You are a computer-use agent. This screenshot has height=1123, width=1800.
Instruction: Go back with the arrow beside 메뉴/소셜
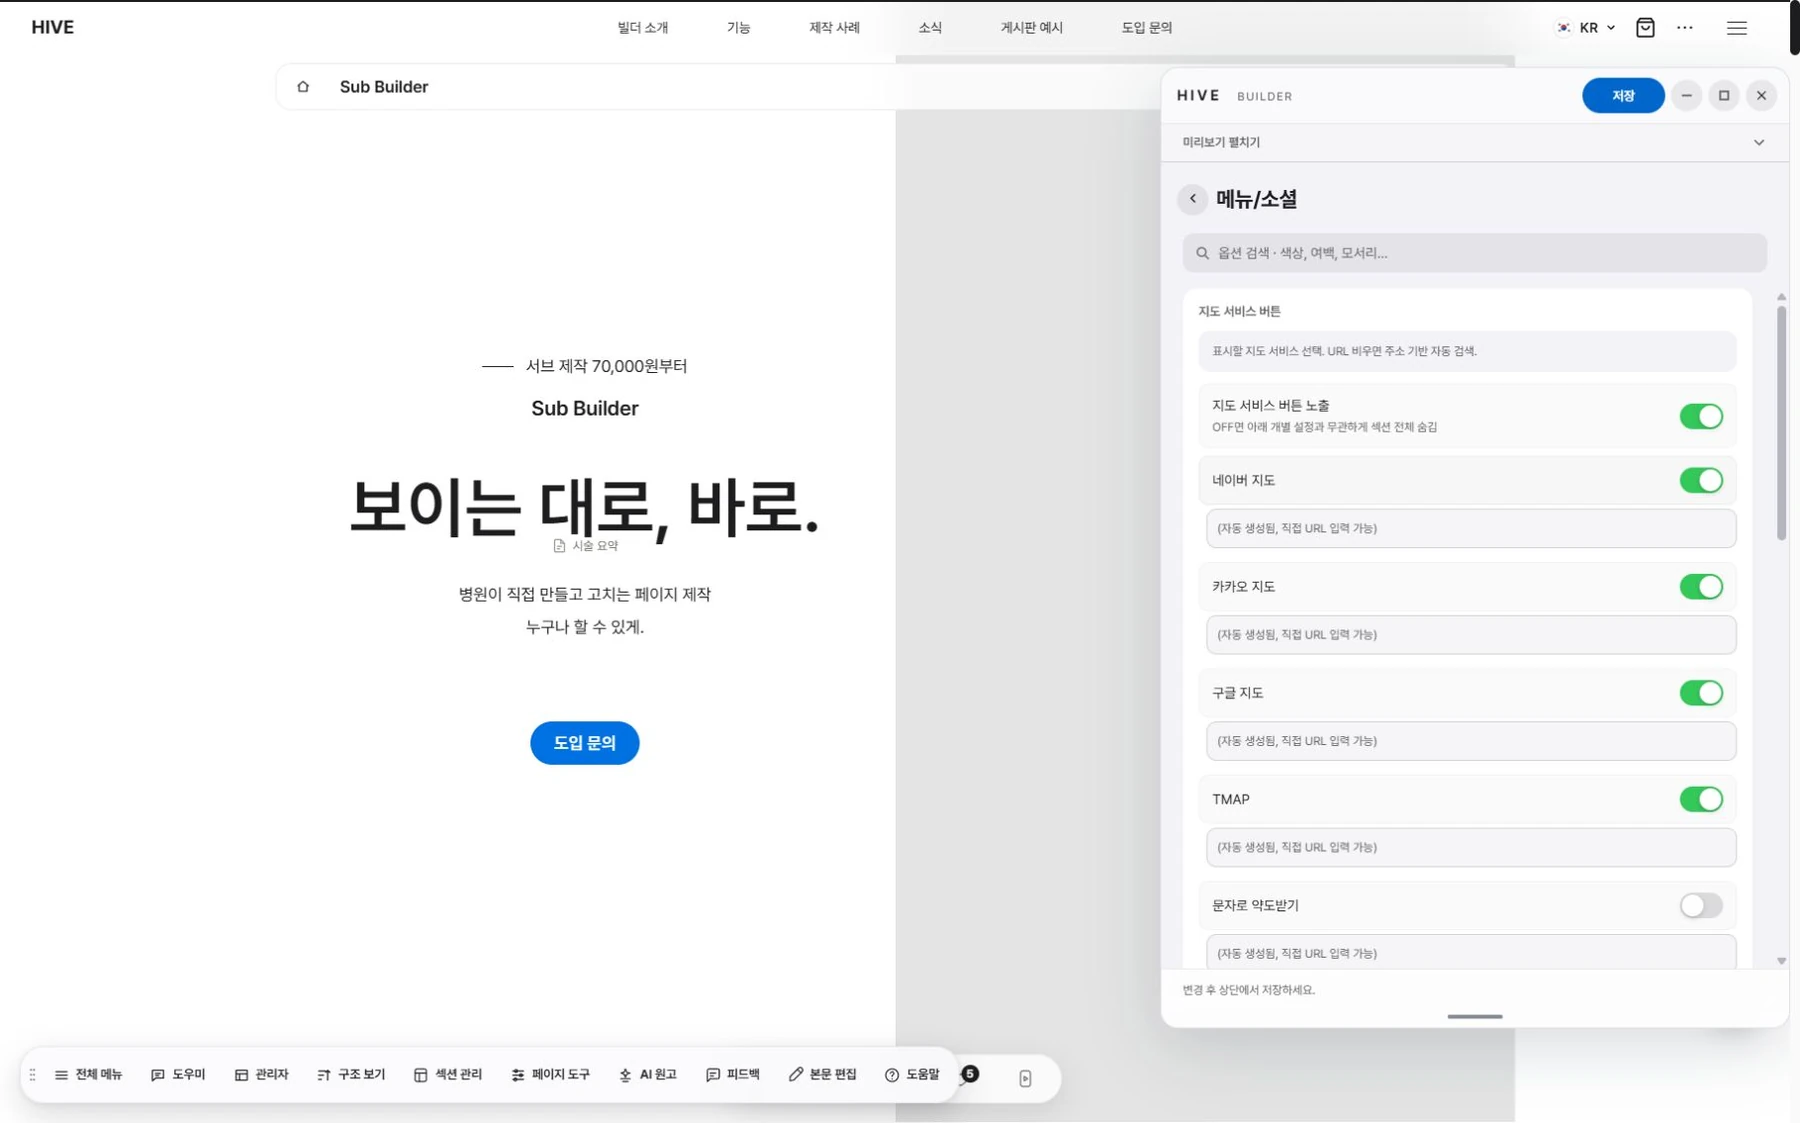tap(1192, 199)
